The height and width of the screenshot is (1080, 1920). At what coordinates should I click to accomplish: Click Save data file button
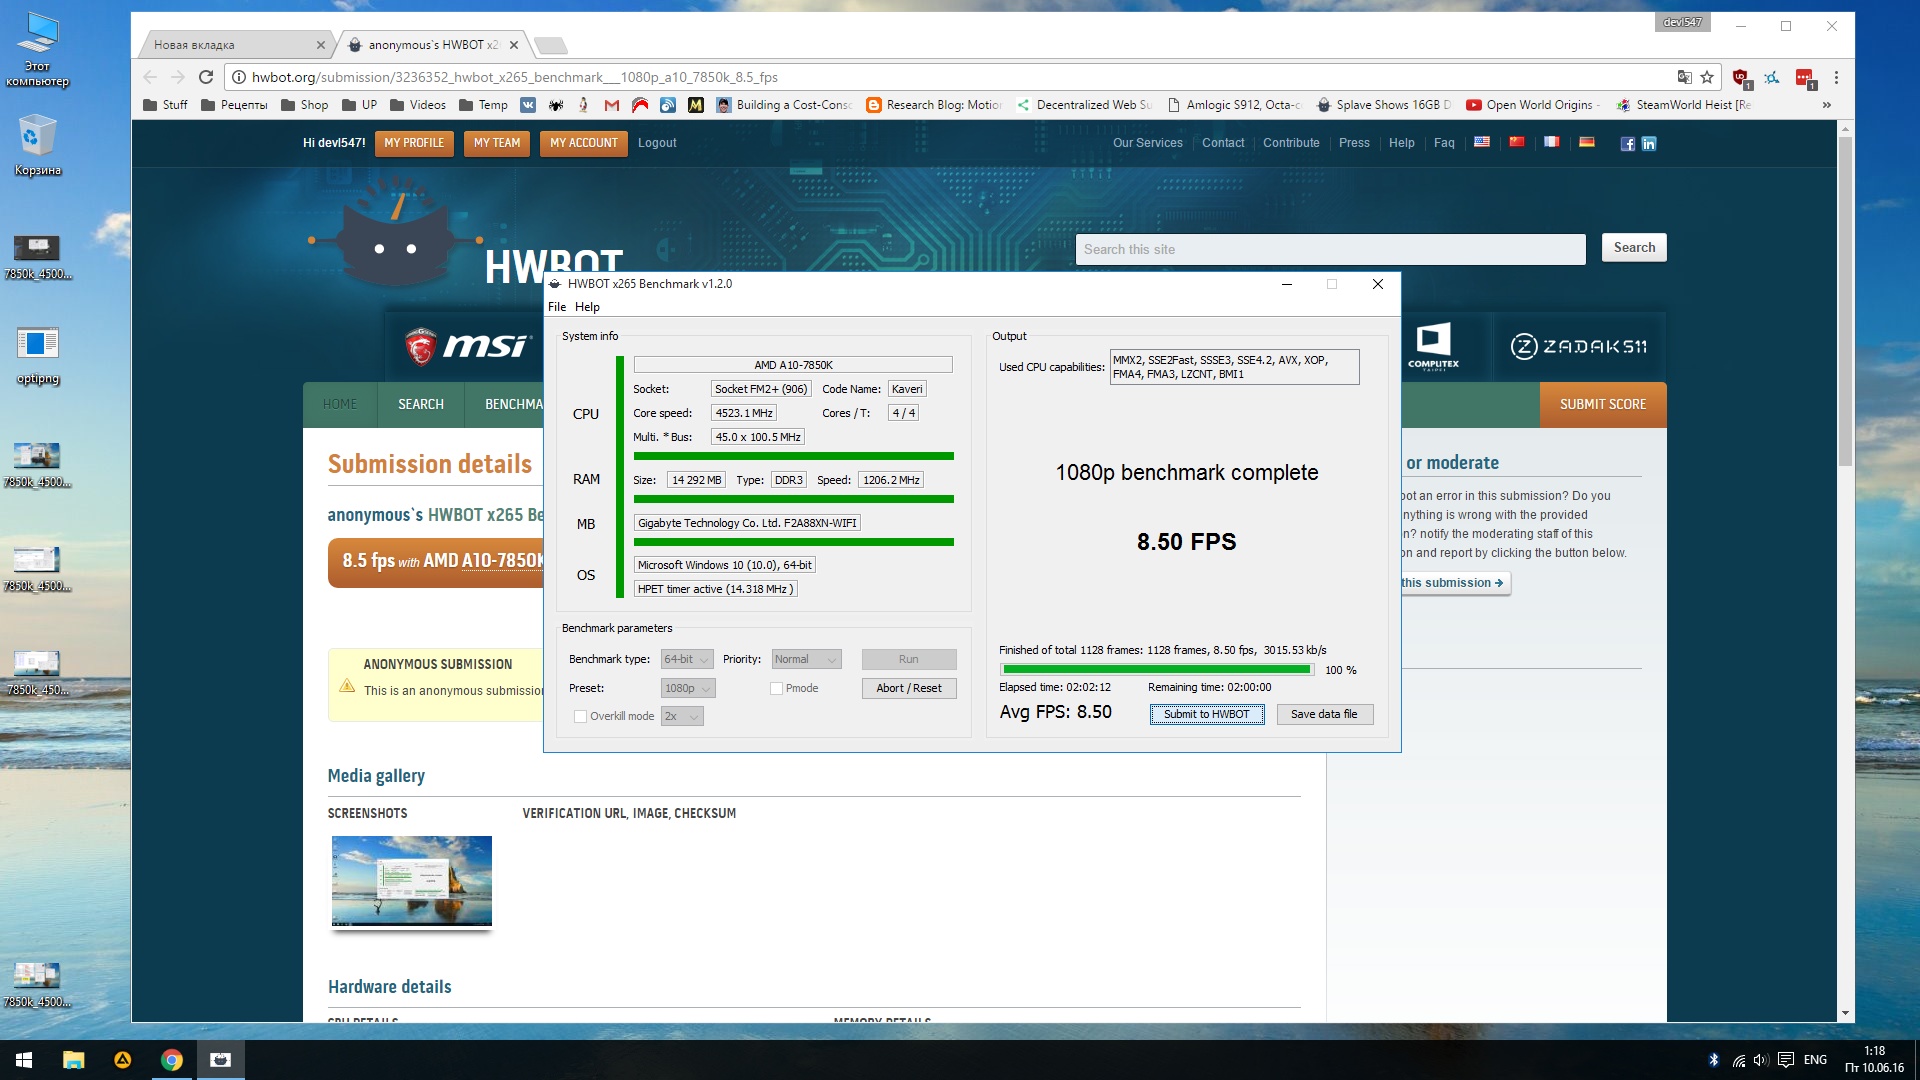point(1324,714)
